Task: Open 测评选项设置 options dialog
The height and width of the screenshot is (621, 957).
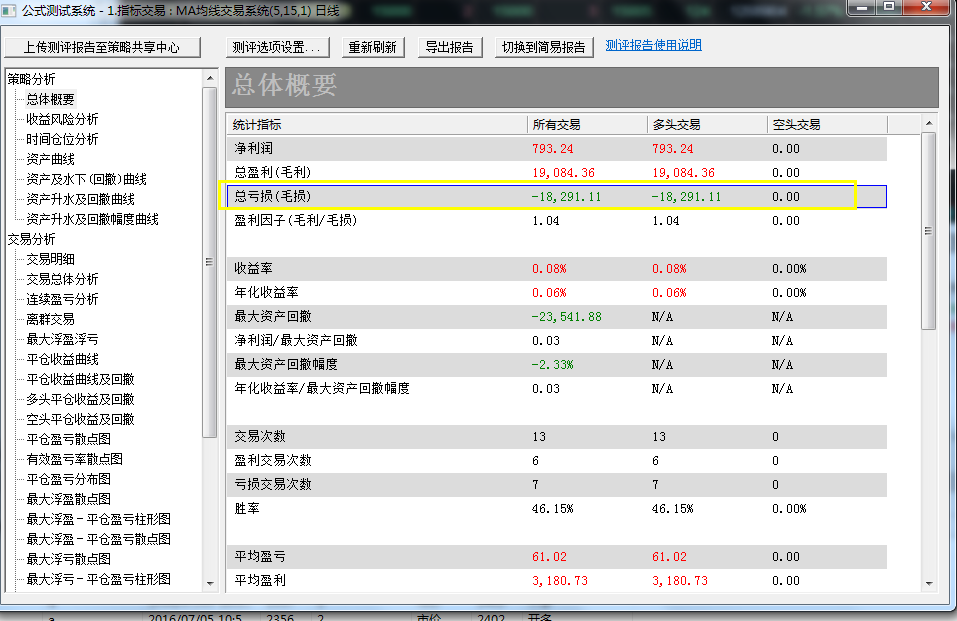Action: (x=275, y=47)
